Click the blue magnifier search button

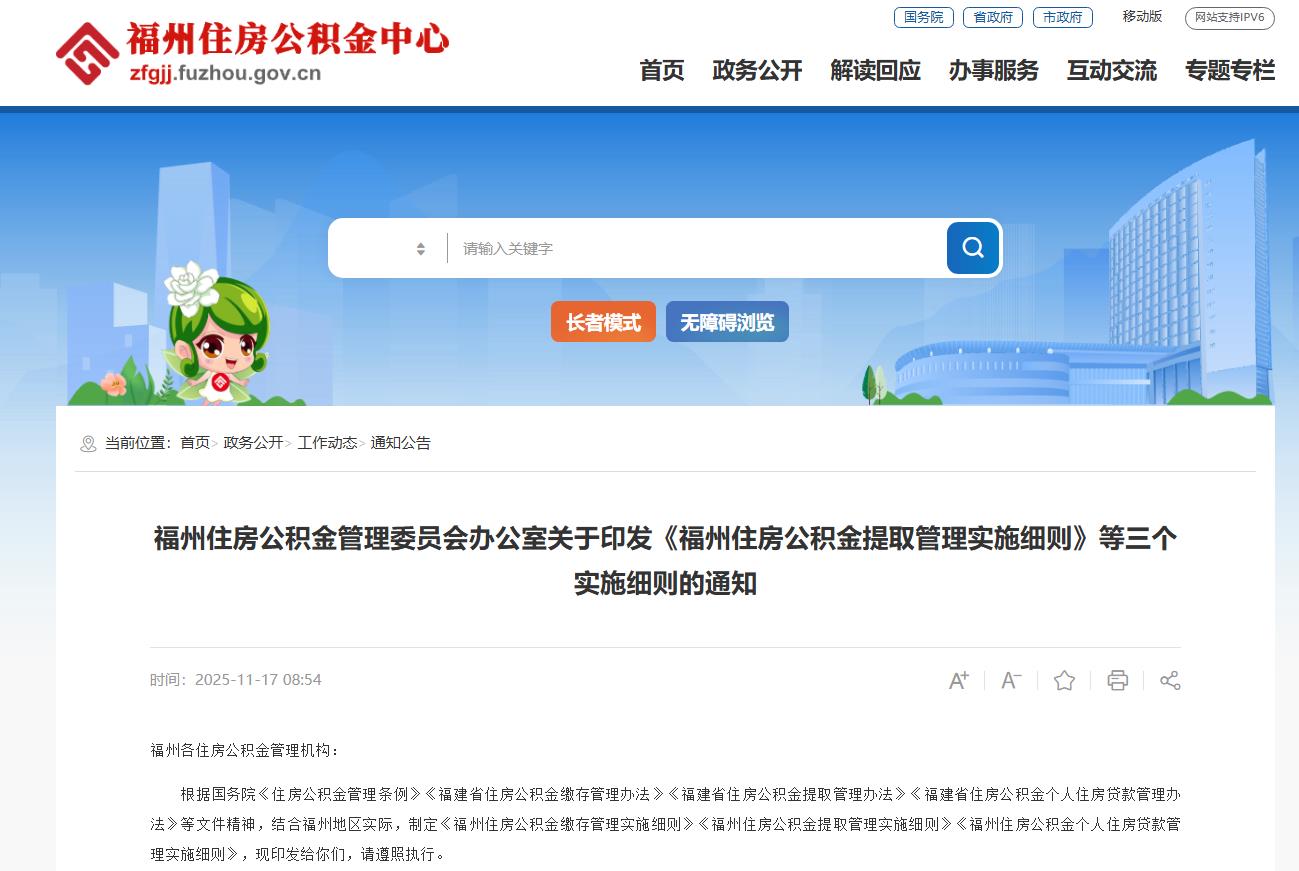click(973, 248)
